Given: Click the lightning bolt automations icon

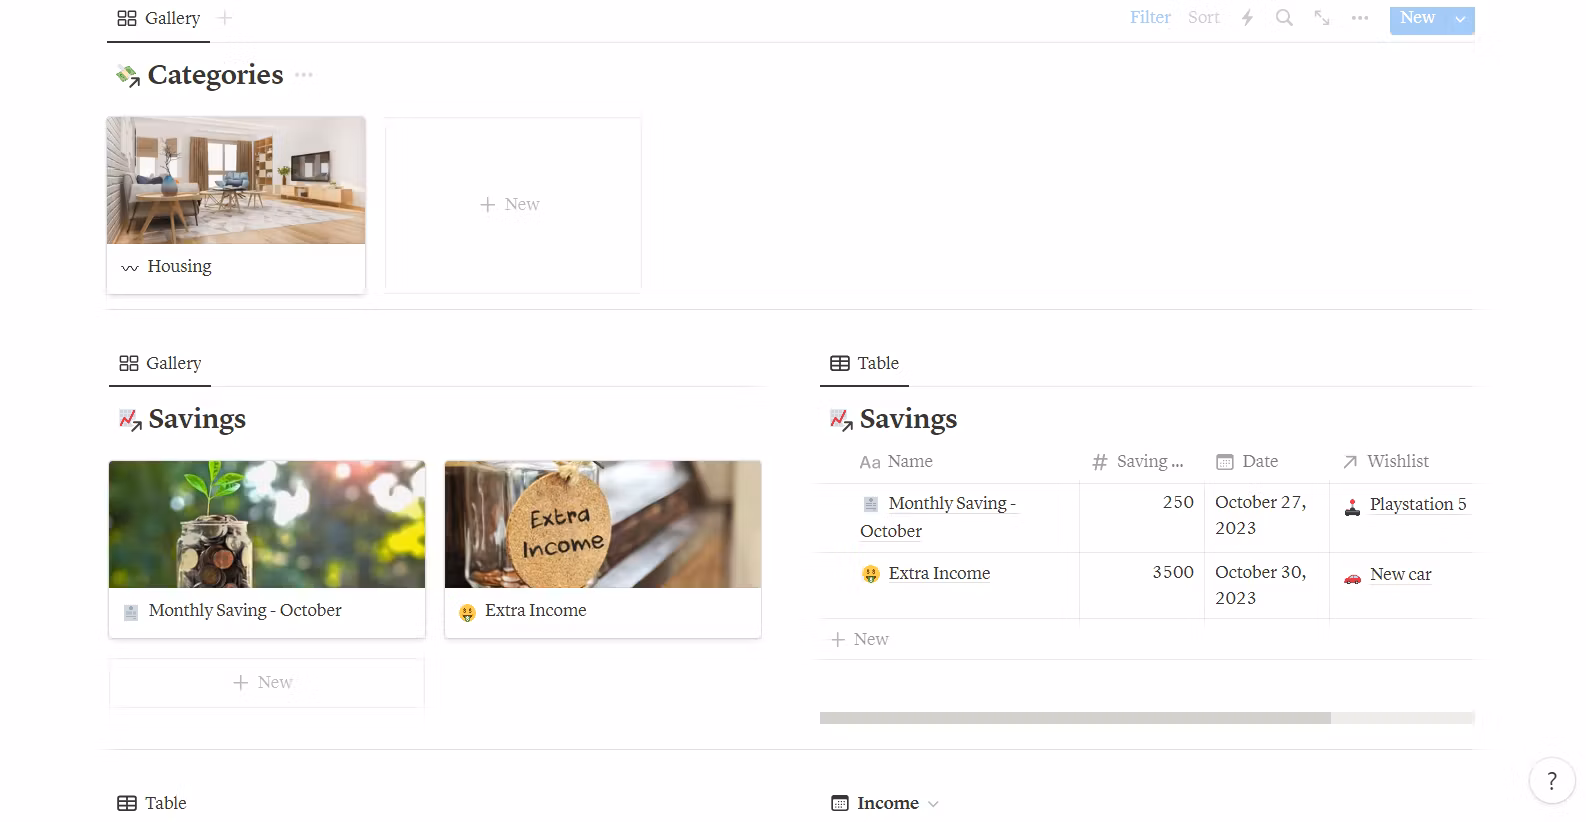Looking at the screenshot, I should [1247, 18].
